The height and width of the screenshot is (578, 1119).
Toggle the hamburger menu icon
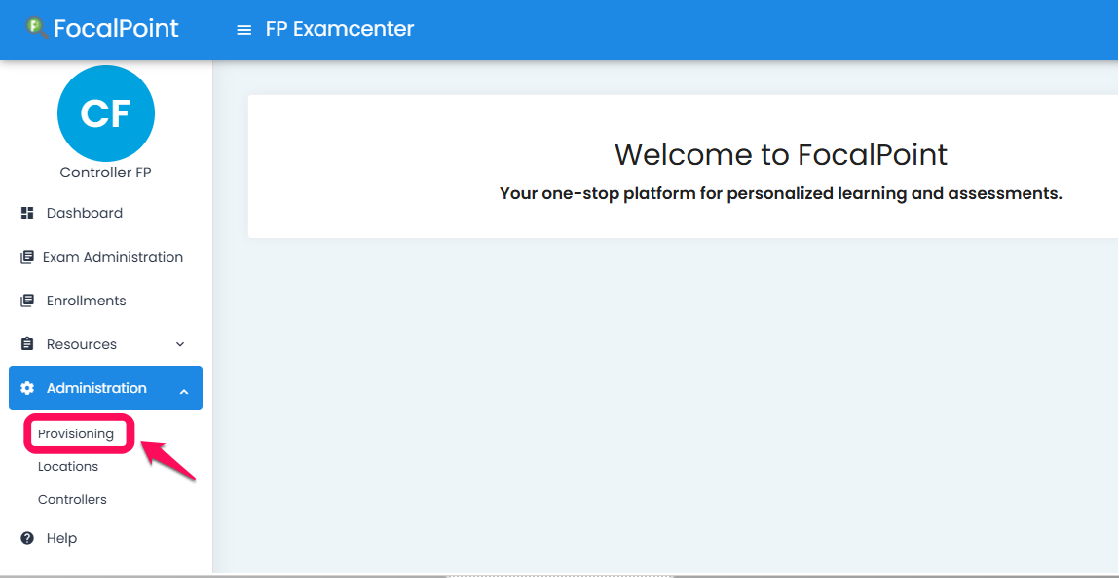(244, 30)
